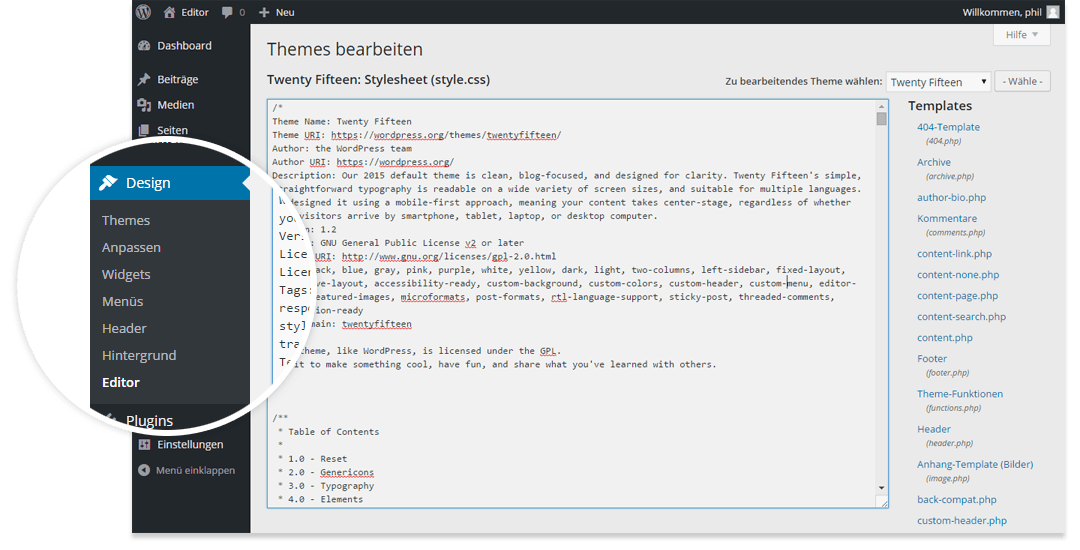Click the code editor scrollbar thumb

click(881, 118)
